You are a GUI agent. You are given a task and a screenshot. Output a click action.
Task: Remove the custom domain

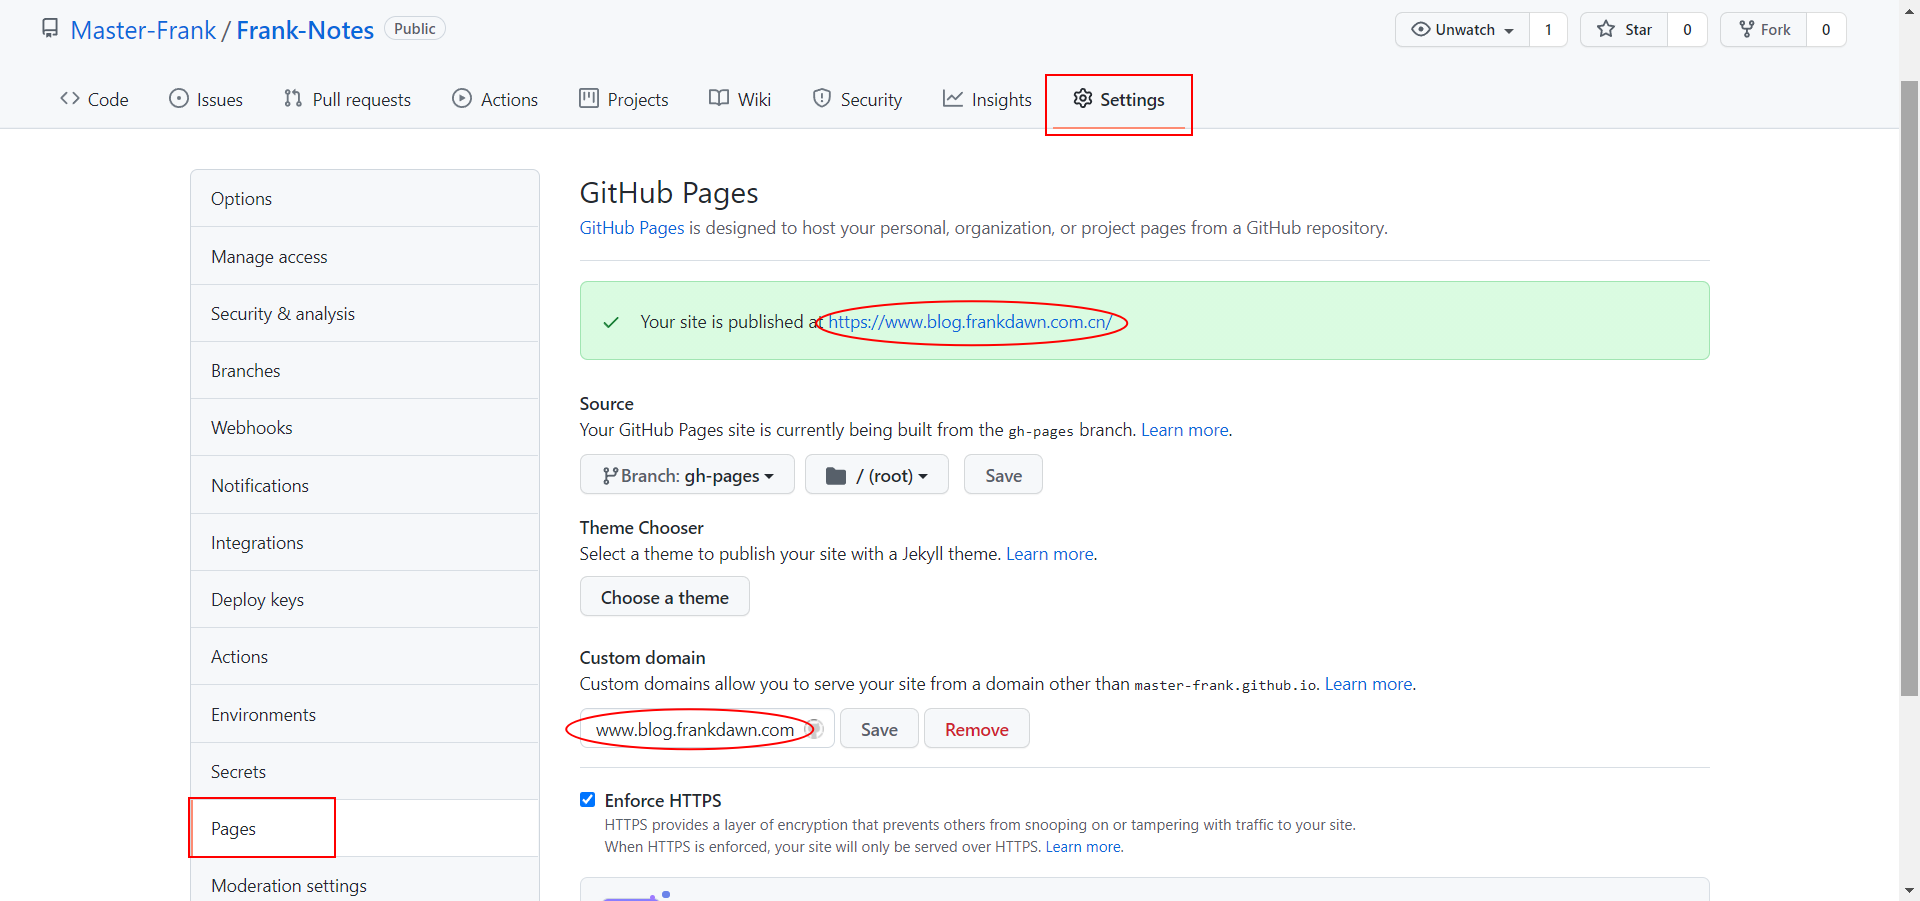(x=977, y=729)
